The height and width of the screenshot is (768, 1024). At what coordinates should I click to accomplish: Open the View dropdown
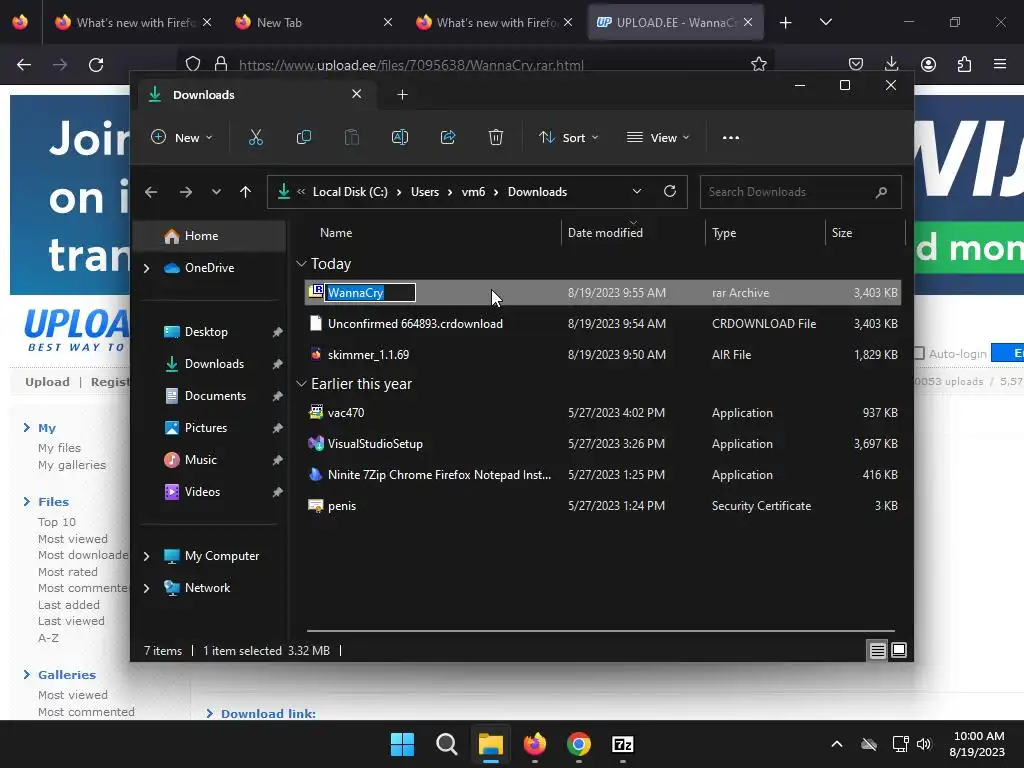tap(658, 137)
